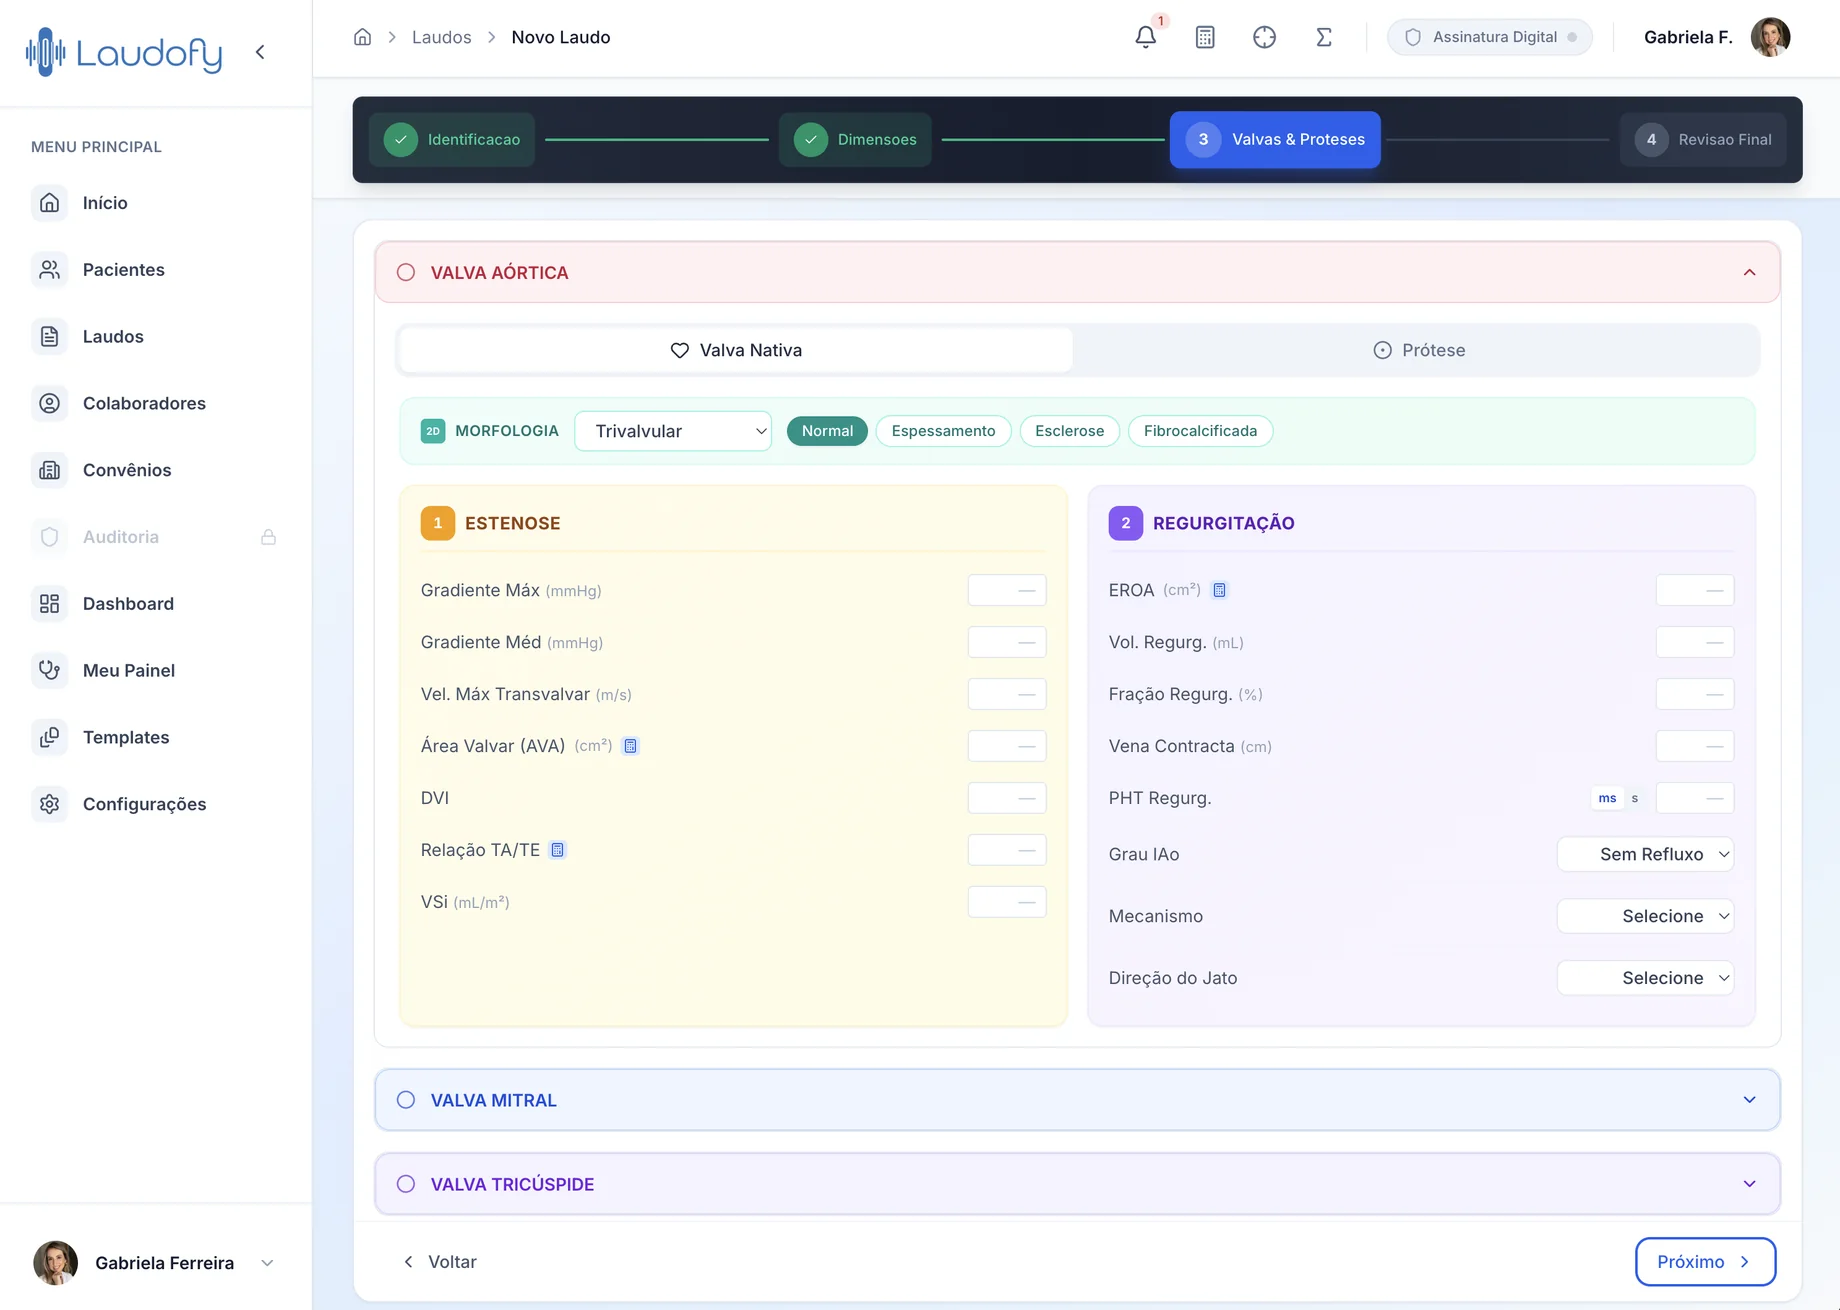Image resolution: width=1840 pixels, height=1310 pixels.
Task: Expand the Valva Mitral section
Action: [1077, 1100]
